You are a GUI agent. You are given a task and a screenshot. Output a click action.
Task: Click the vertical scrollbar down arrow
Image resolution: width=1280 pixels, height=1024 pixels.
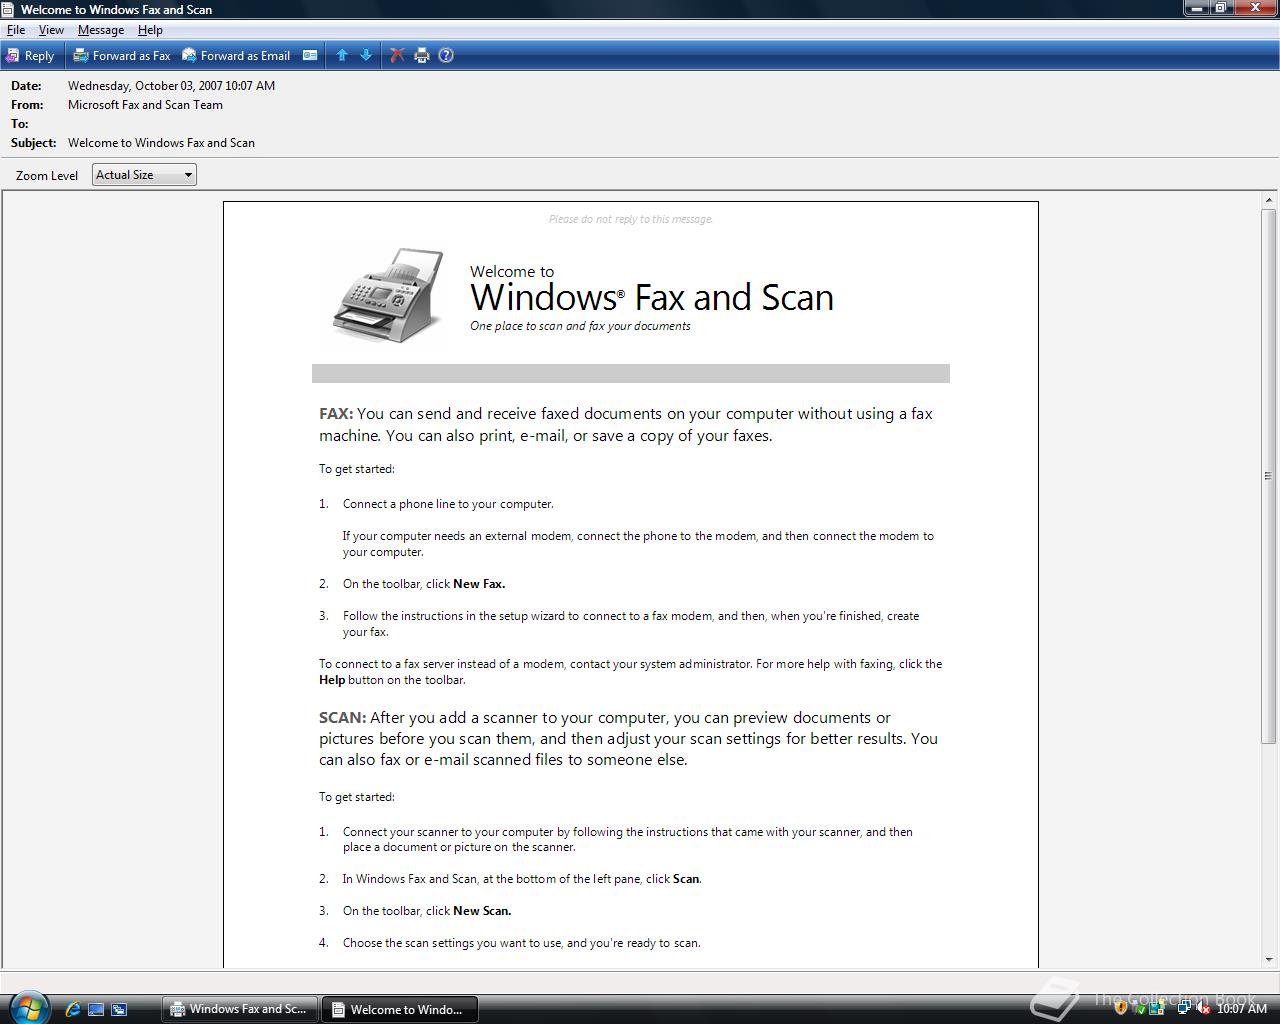point(1269,960)
